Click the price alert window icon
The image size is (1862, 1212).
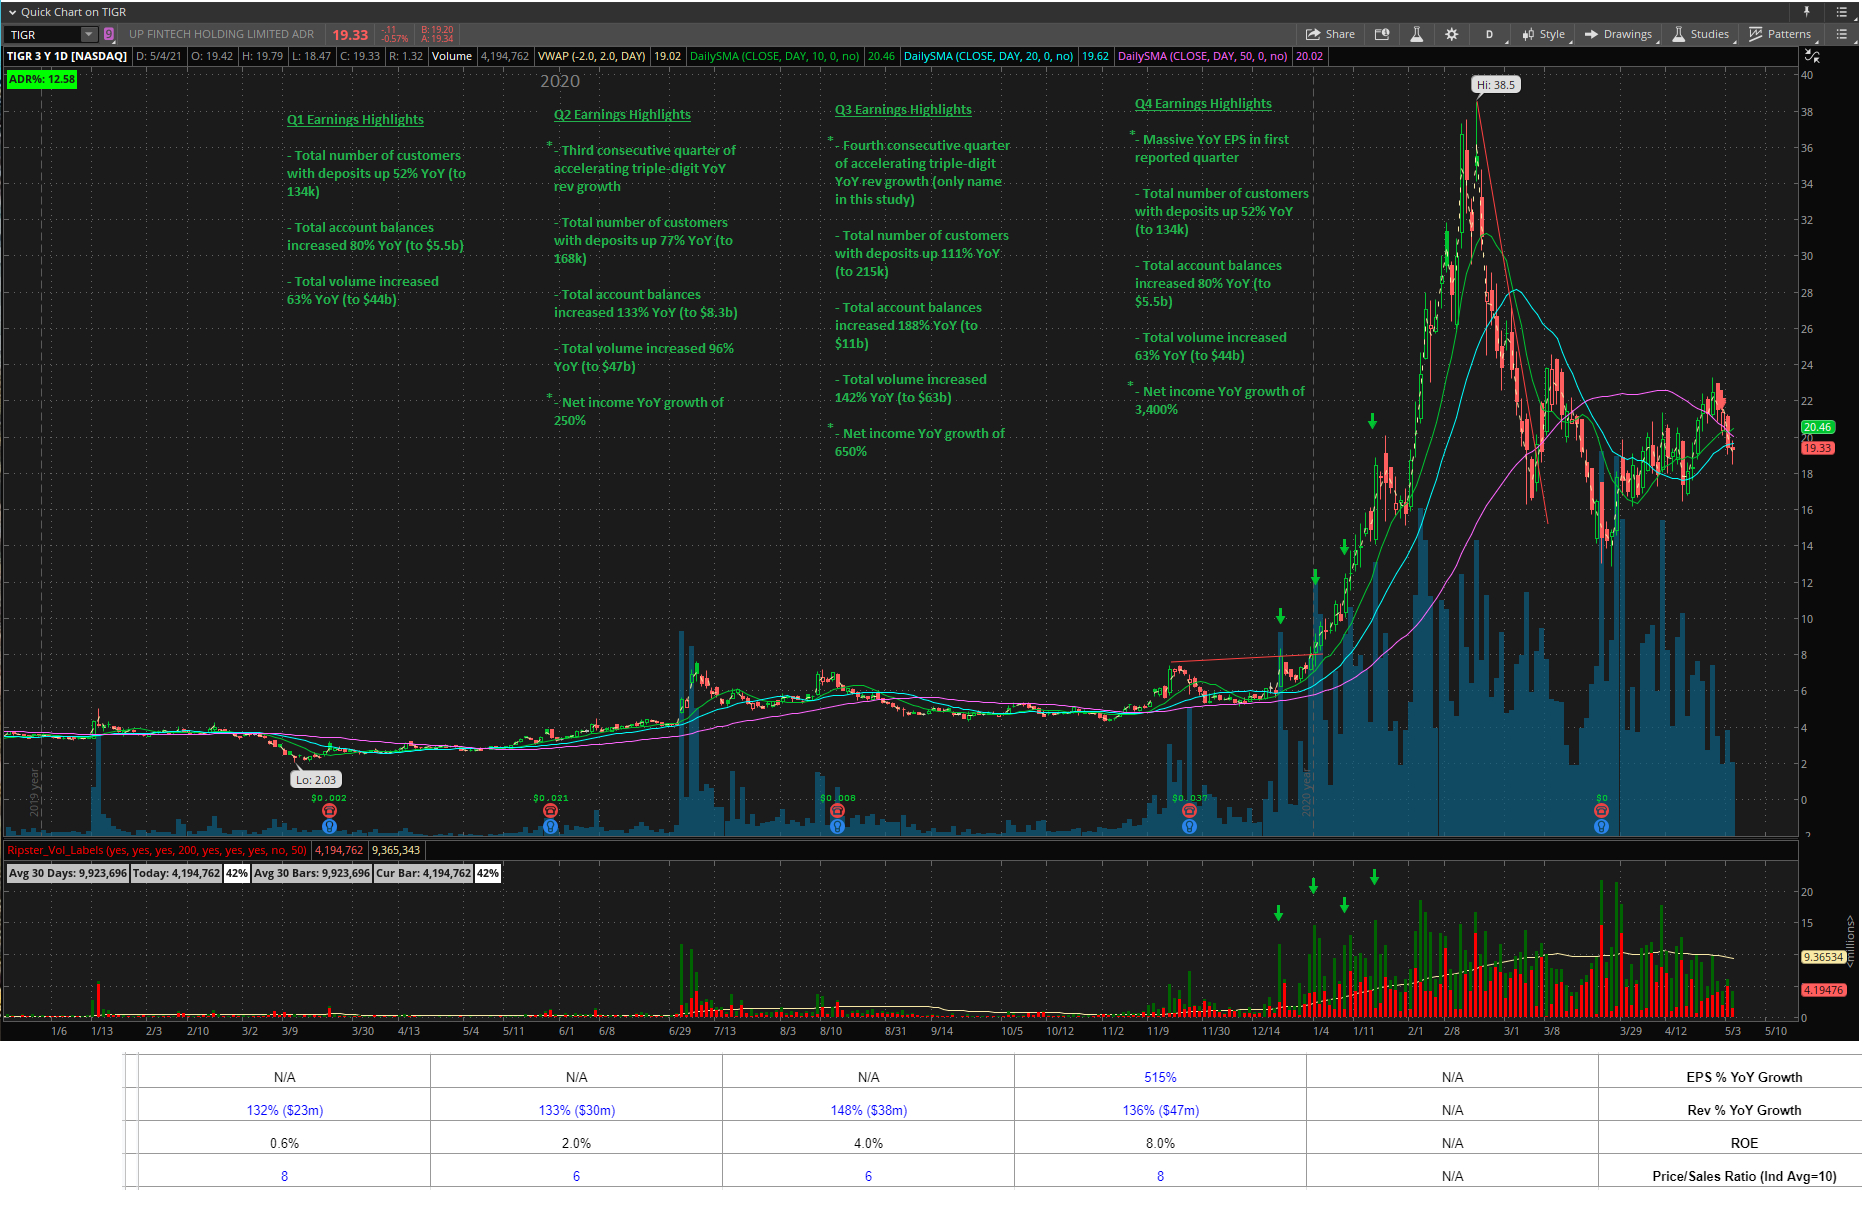1382,34
